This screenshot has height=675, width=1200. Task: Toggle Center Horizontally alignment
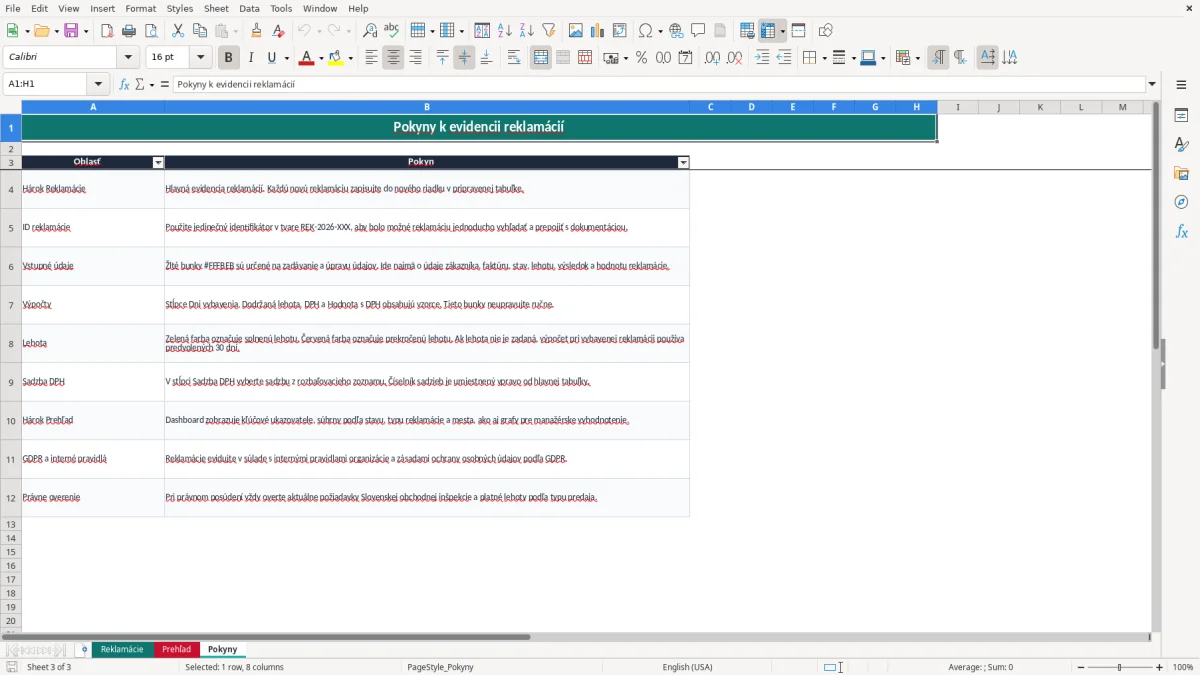(394, 58)
